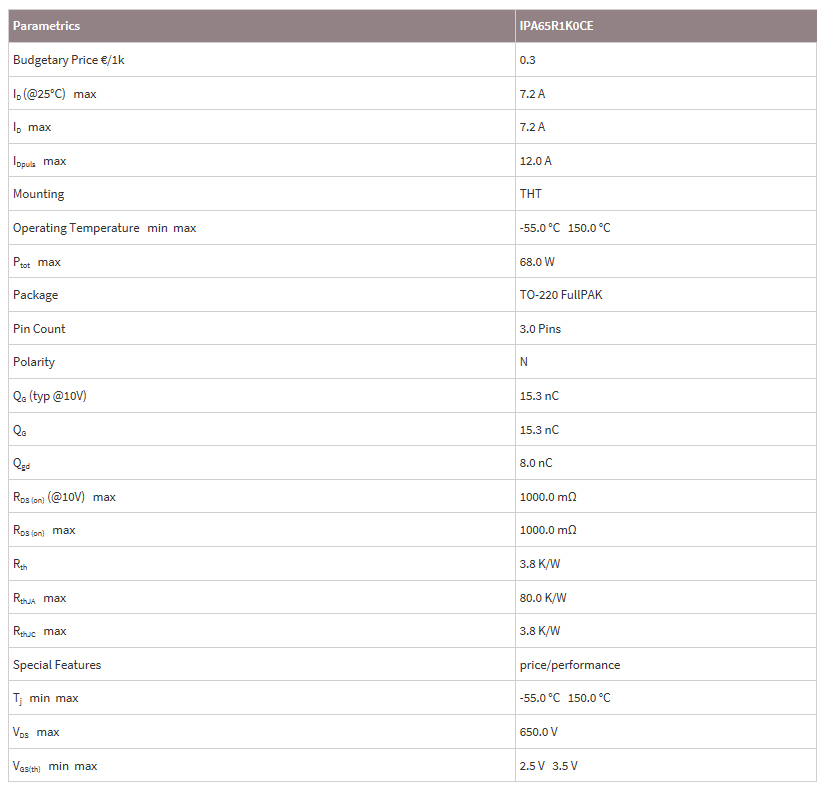Click the Package parameter label
The width and height of the screenshot is (826, 795).
[35, 295]
